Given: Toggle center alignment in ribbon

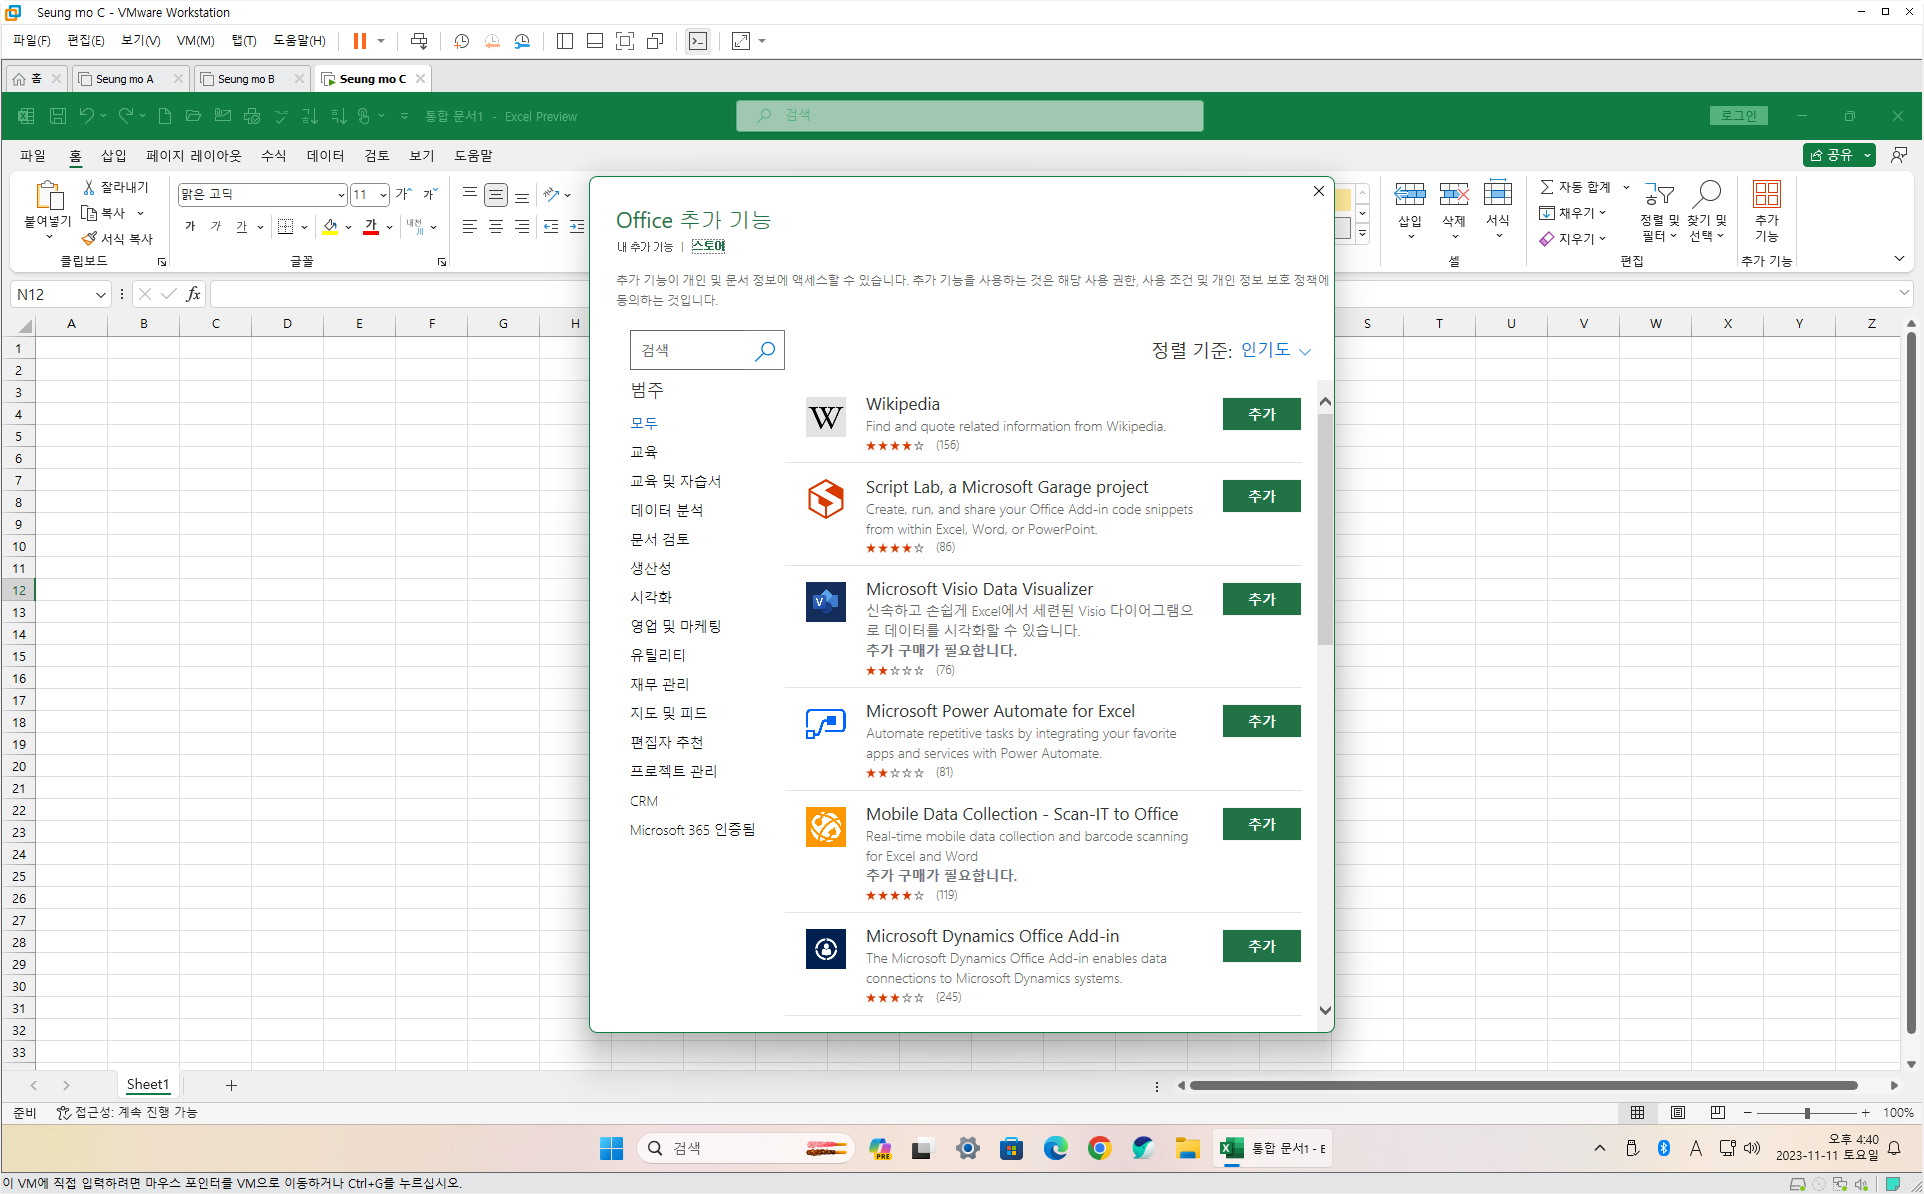Looking at the screenshot, I should [496, 227].
